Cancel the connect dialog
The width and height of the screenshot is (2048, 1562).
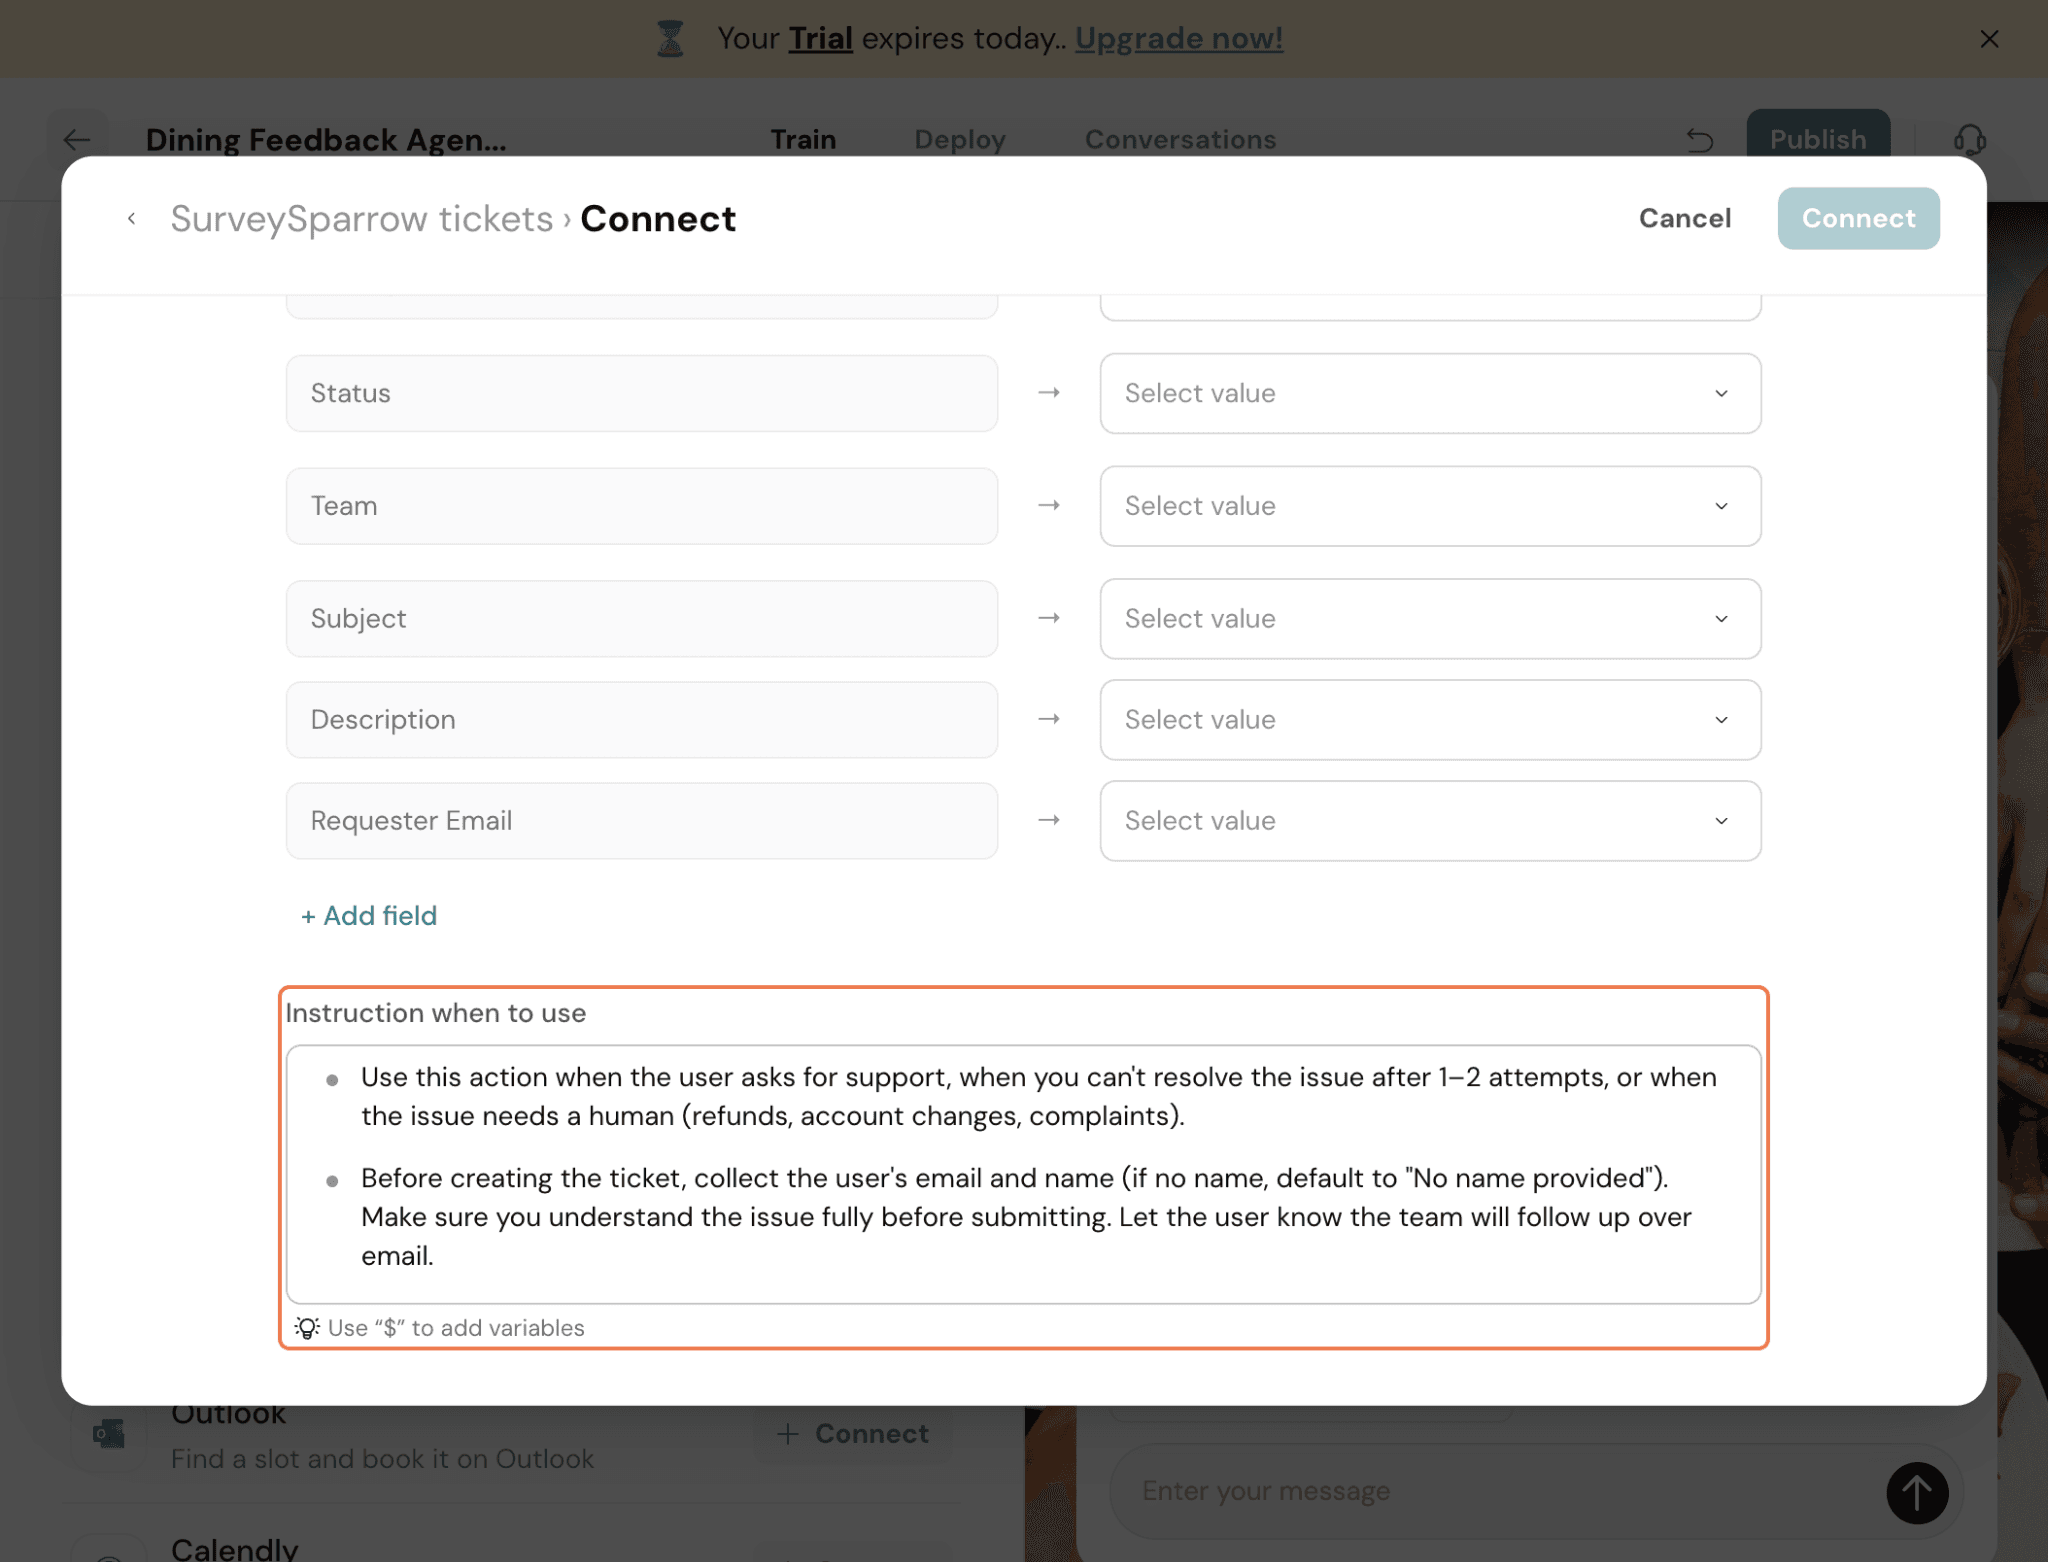(x=1685, y=218)
